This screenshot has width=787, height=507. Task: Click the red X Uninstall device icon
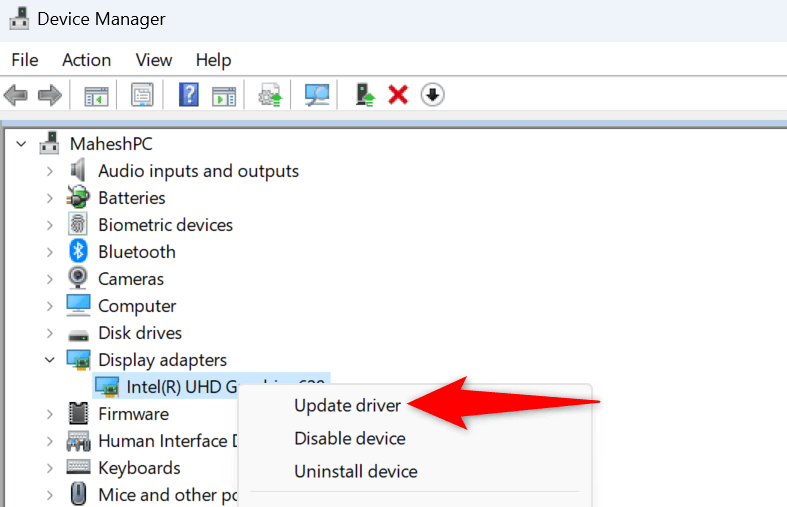click(x=398, y=94)
